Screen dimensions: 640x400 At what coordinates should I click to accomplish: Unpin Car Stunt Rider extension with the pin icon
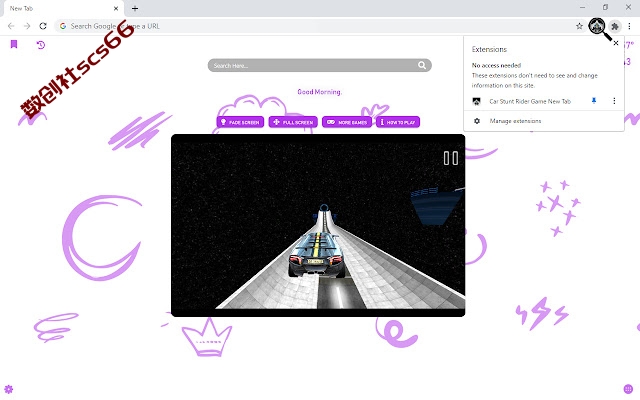(594, 101)
